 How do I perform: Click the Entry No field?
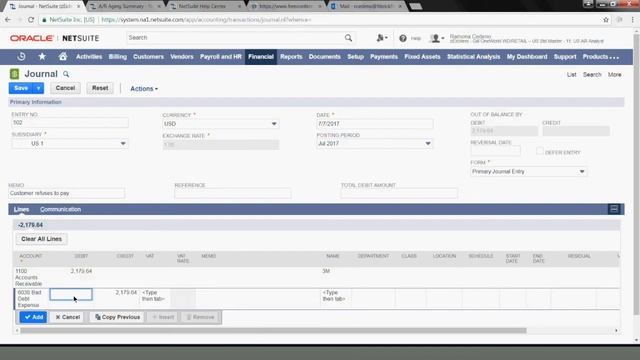pyautogui.click(x=69, y=123)
